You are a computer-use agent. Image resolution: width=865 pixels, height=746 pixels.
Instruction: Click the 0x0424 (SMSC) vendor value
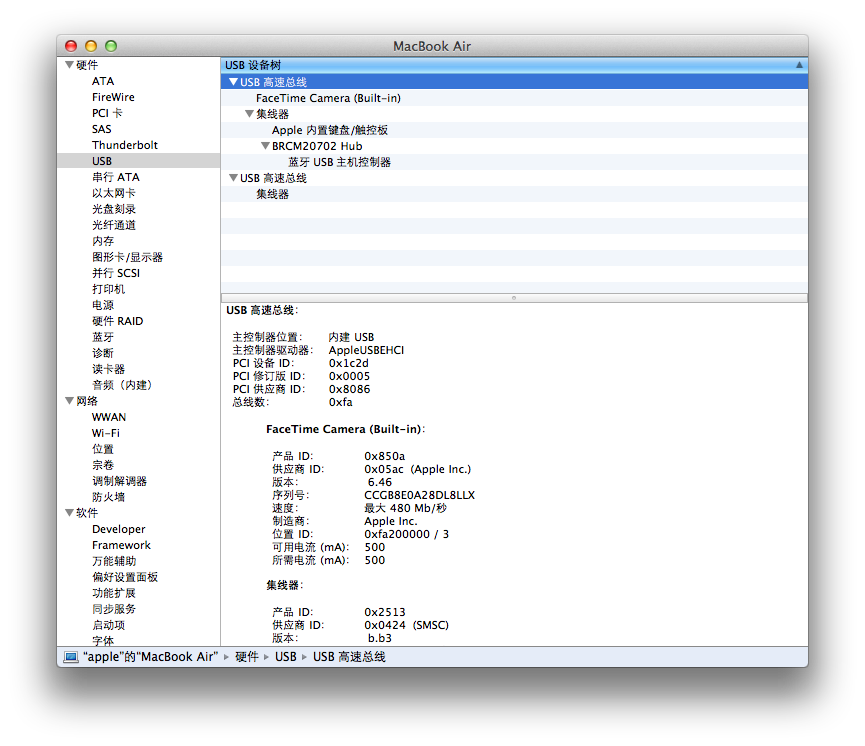click(407, 625)
